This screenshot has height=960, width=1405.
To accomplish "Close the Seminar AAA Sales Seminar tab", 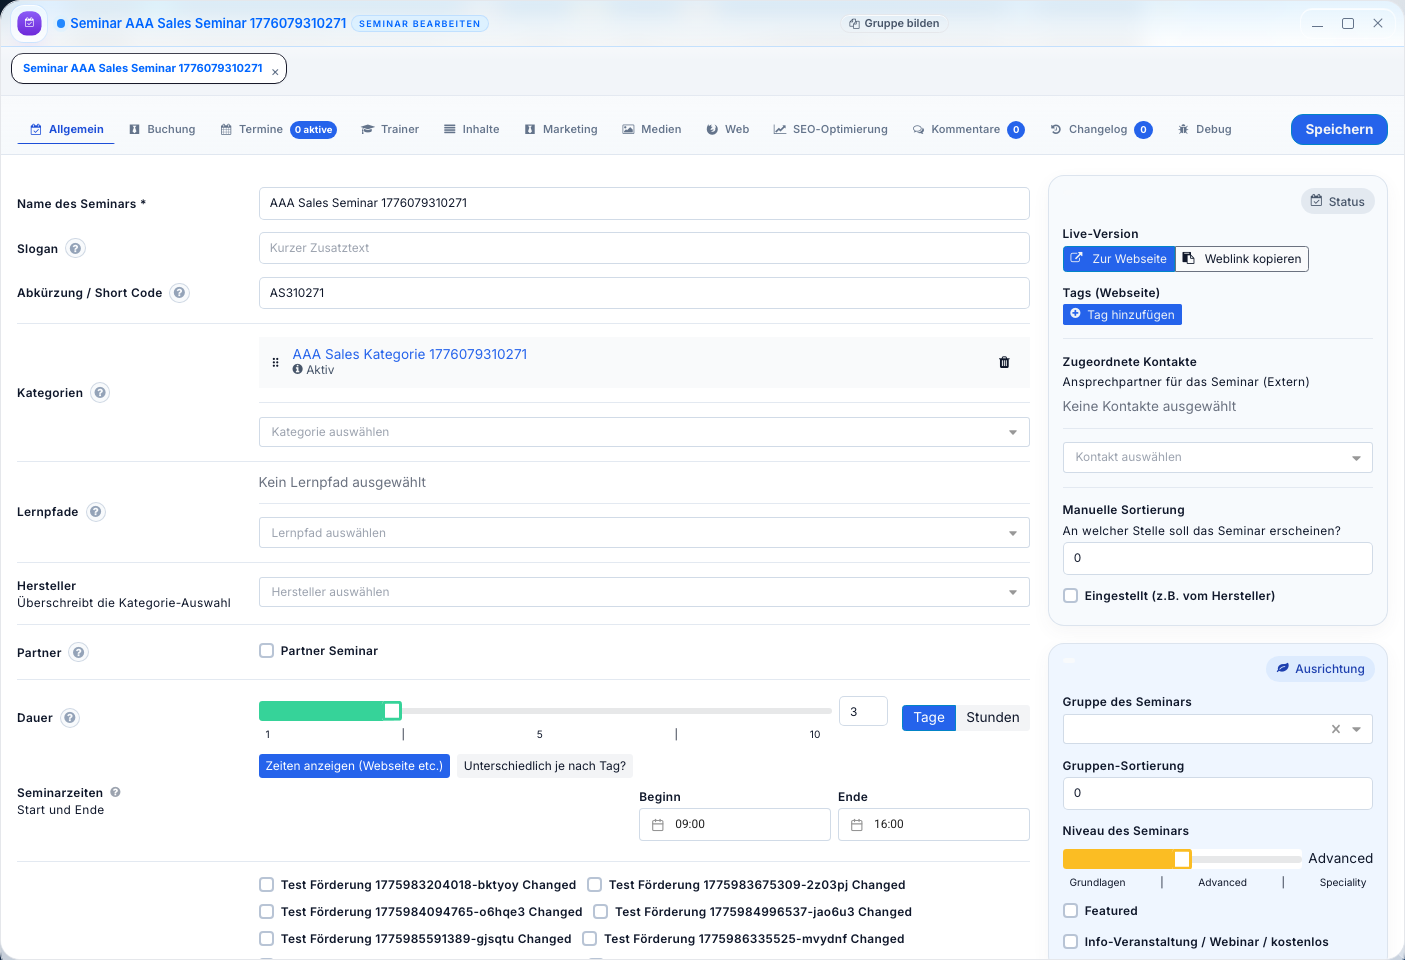I will coord(275,72).
